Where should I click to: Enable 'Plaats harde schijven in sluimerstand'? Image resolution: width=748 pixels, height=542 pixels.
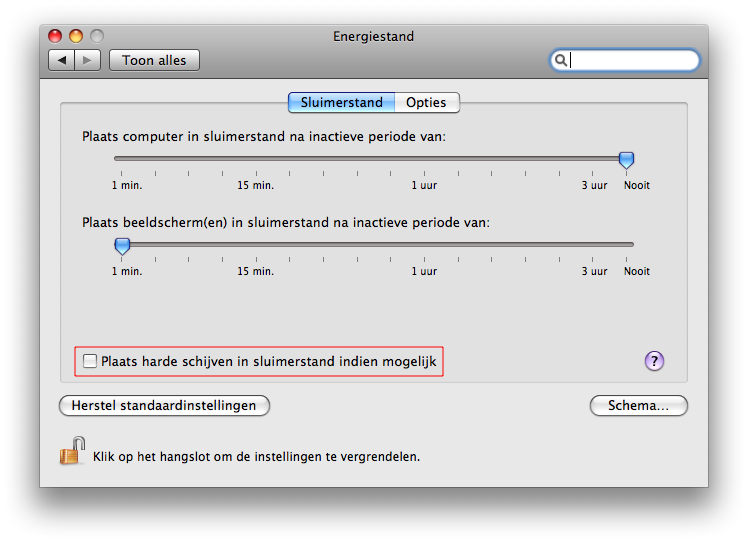pos(90,361)
